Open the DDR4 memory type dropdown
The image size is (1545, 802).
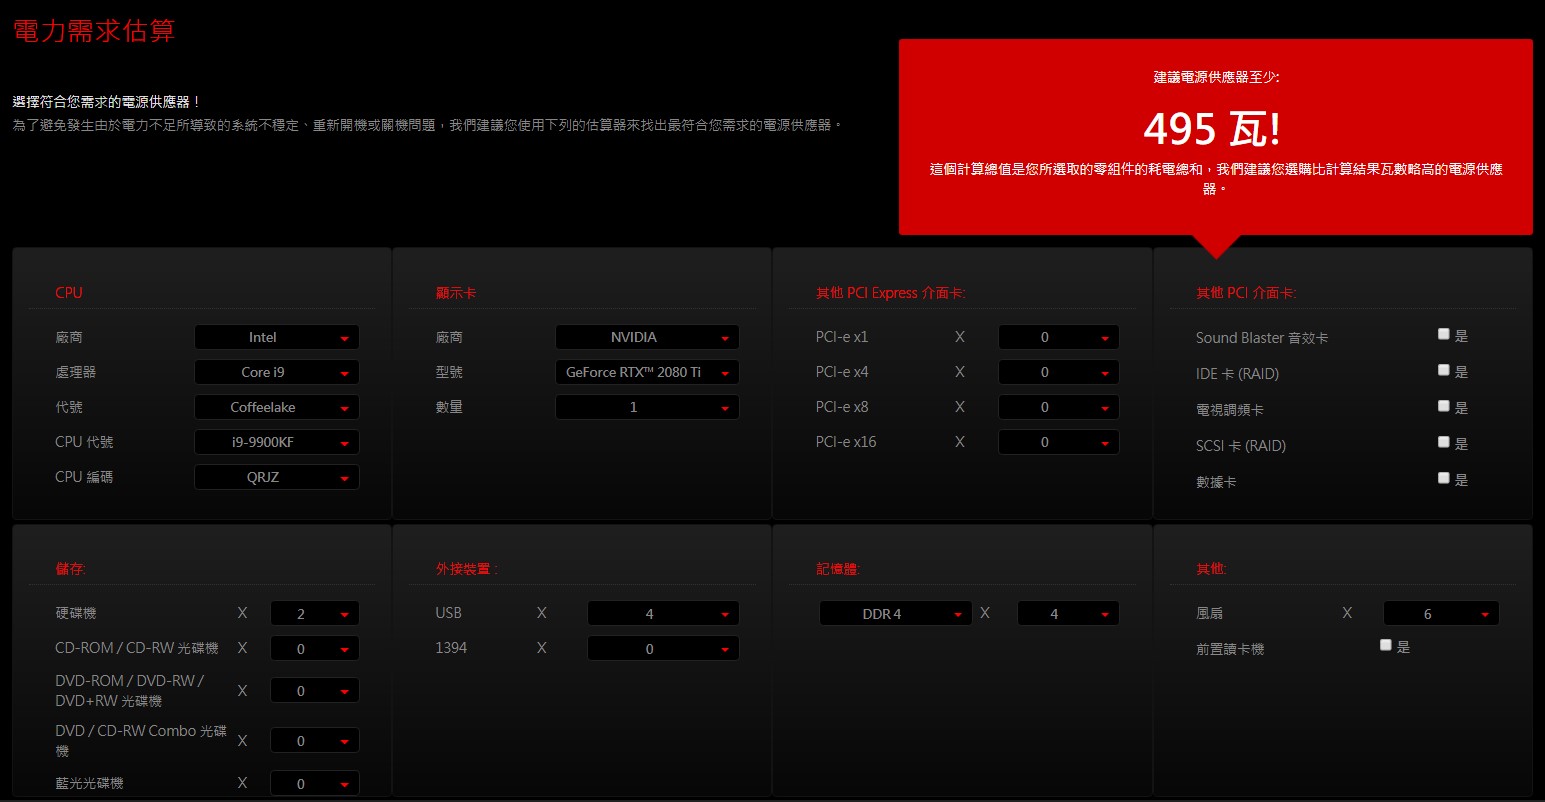pyautogui.click(x=895, y=614)
